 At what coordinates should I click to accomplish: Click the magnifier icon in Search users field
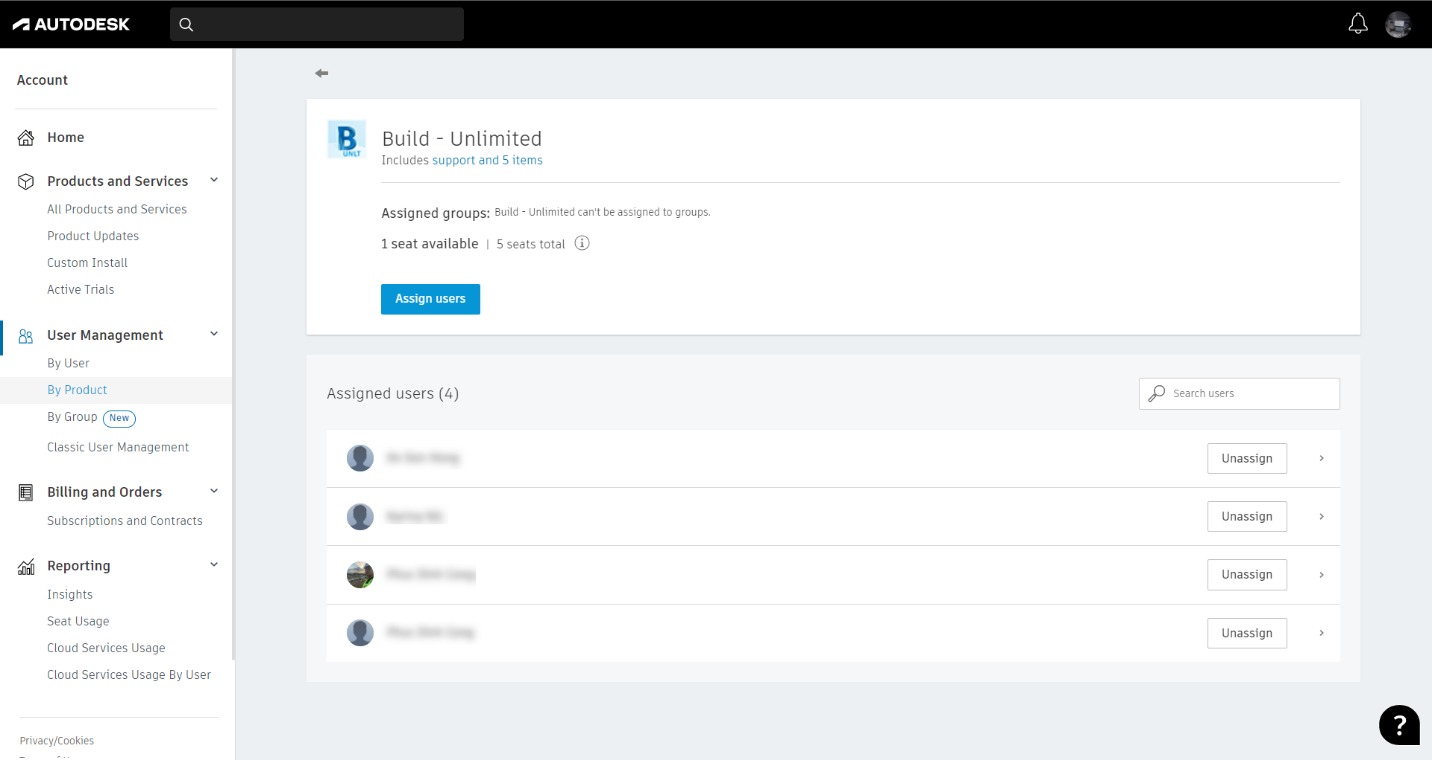click(x=1156, y=393)
